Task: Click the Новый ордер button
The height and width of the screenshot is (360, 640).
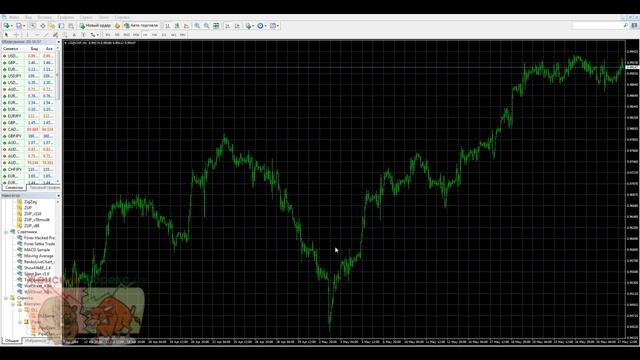Action: click(95, 26)
